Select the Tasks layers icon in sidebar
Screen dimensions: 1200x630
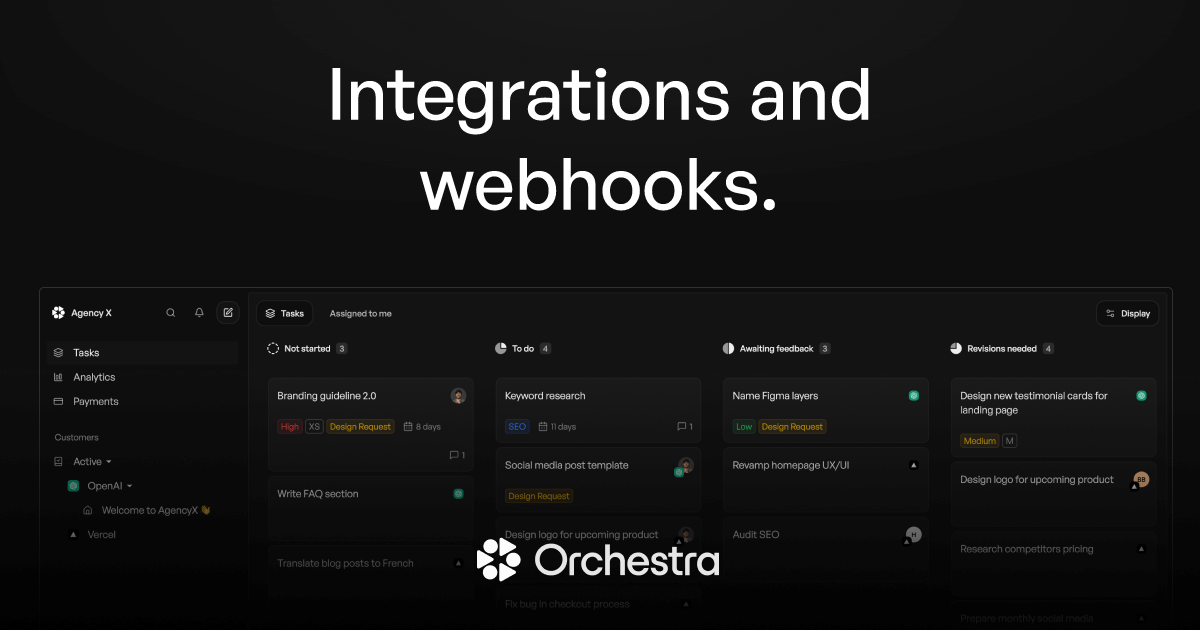click(57, 352)
